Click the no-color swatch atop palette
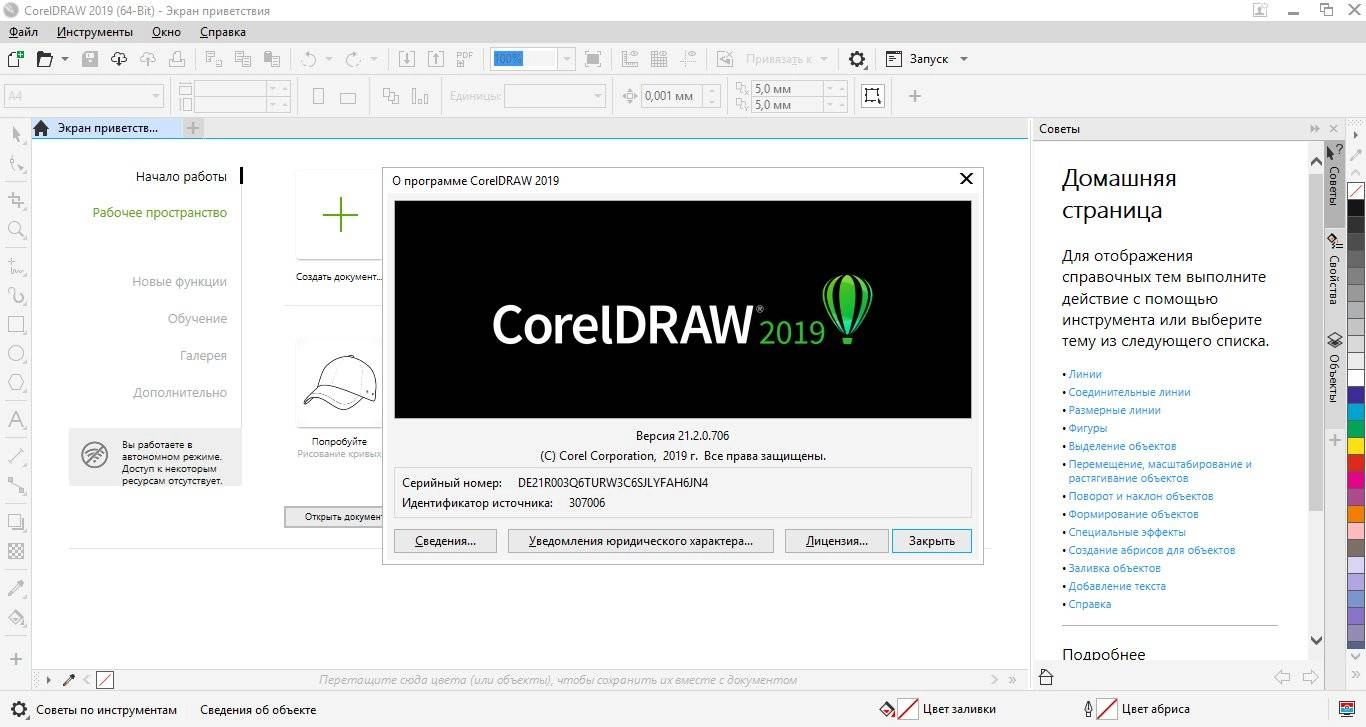Screen dimensions: 1366x727 pos(1356,190)
